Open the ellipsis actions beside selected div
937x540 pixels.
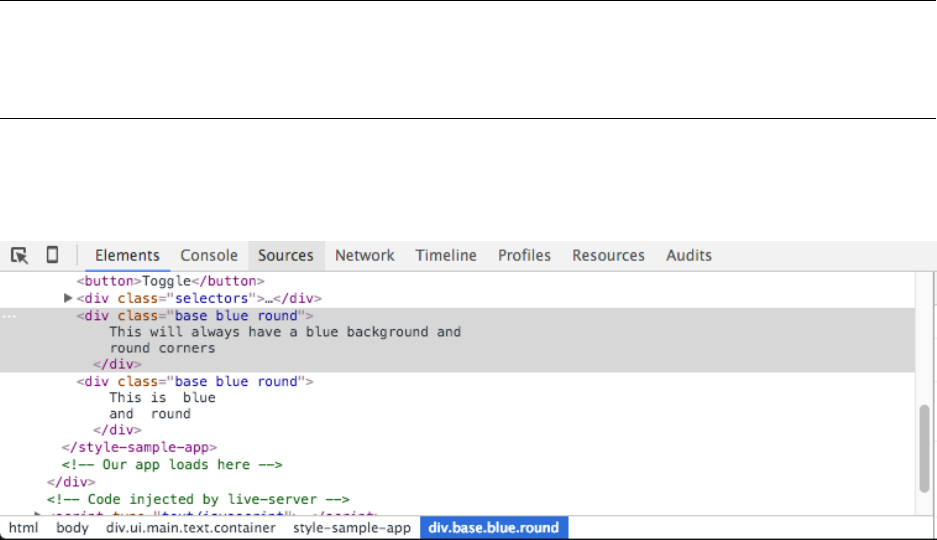(9, 316)
